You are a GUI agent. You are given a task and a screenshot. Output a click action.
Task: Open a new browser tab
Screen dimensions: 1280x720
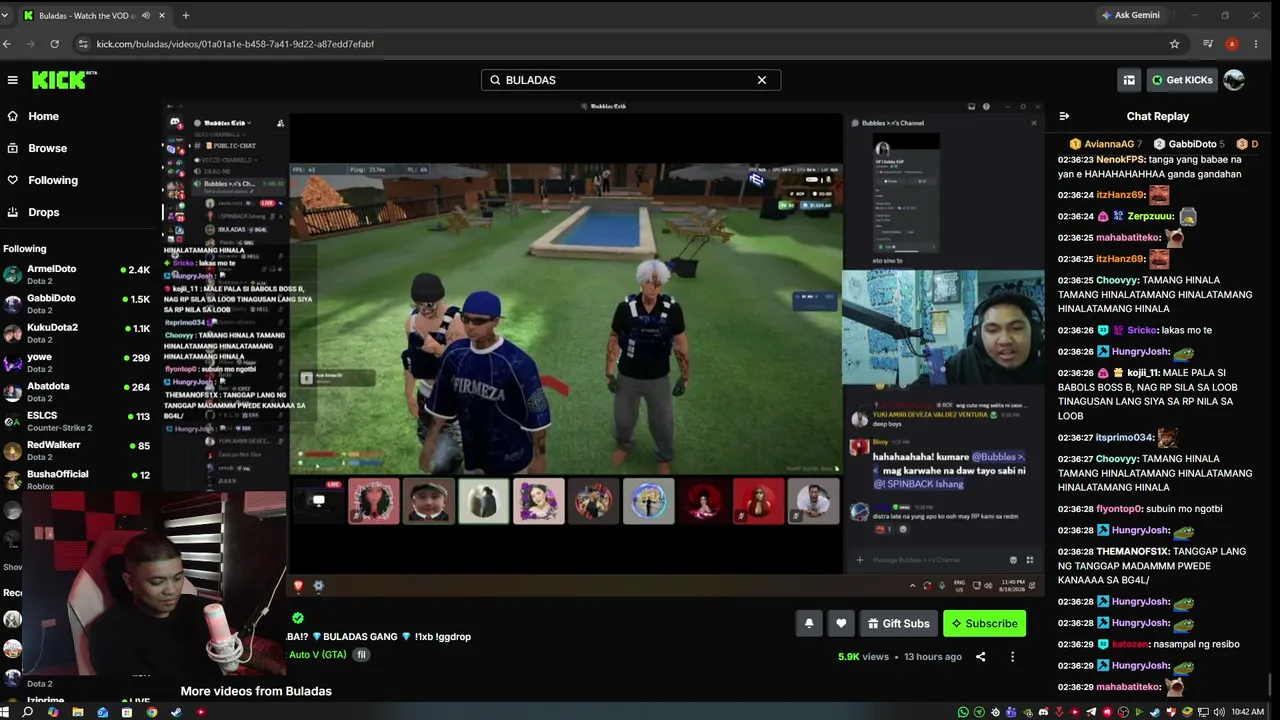[x=186, y=15]
